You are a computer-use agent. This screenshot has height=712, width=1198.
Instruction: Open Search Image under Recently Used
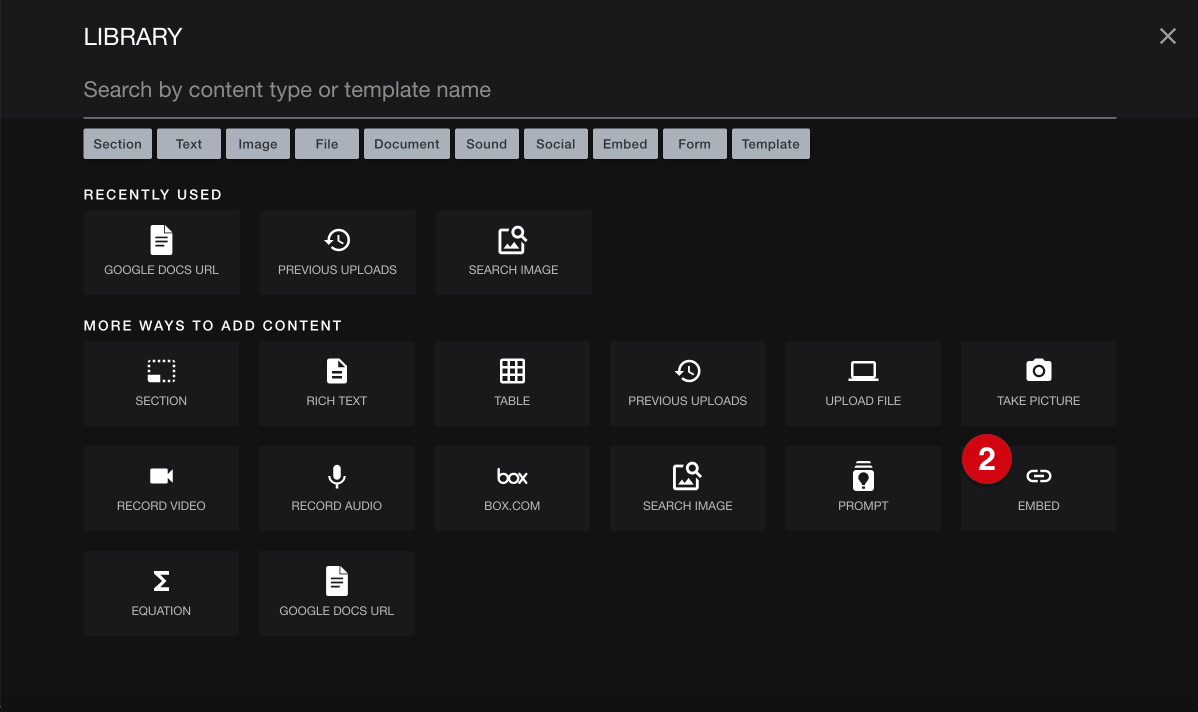pos(513,252)
